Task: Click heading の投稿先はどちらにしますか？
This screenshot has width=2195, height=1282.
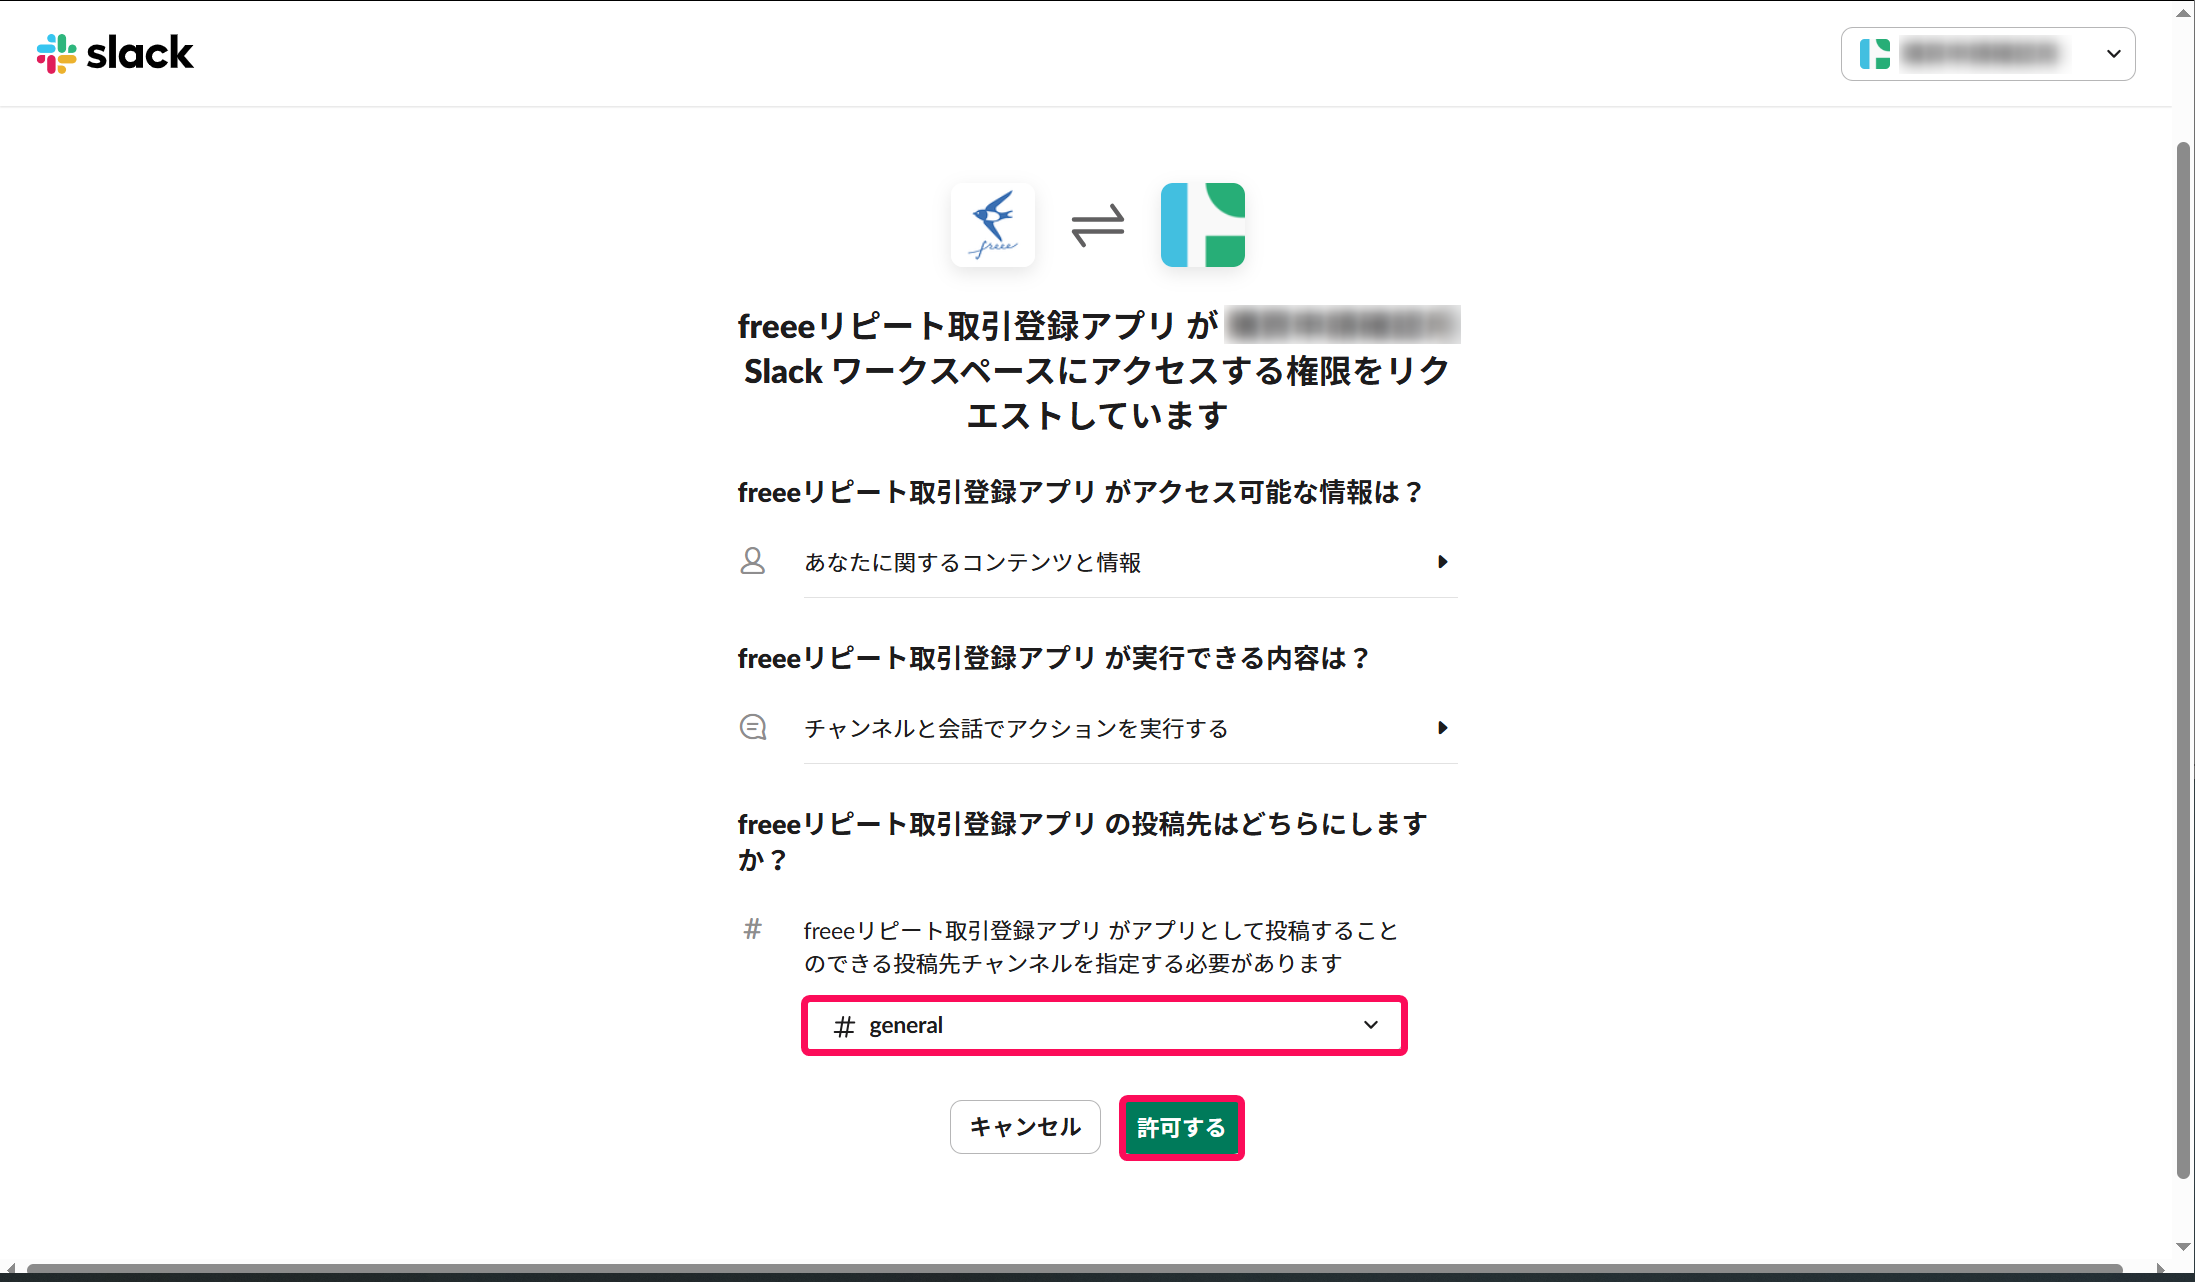Action: click(x=1082, y=841)
